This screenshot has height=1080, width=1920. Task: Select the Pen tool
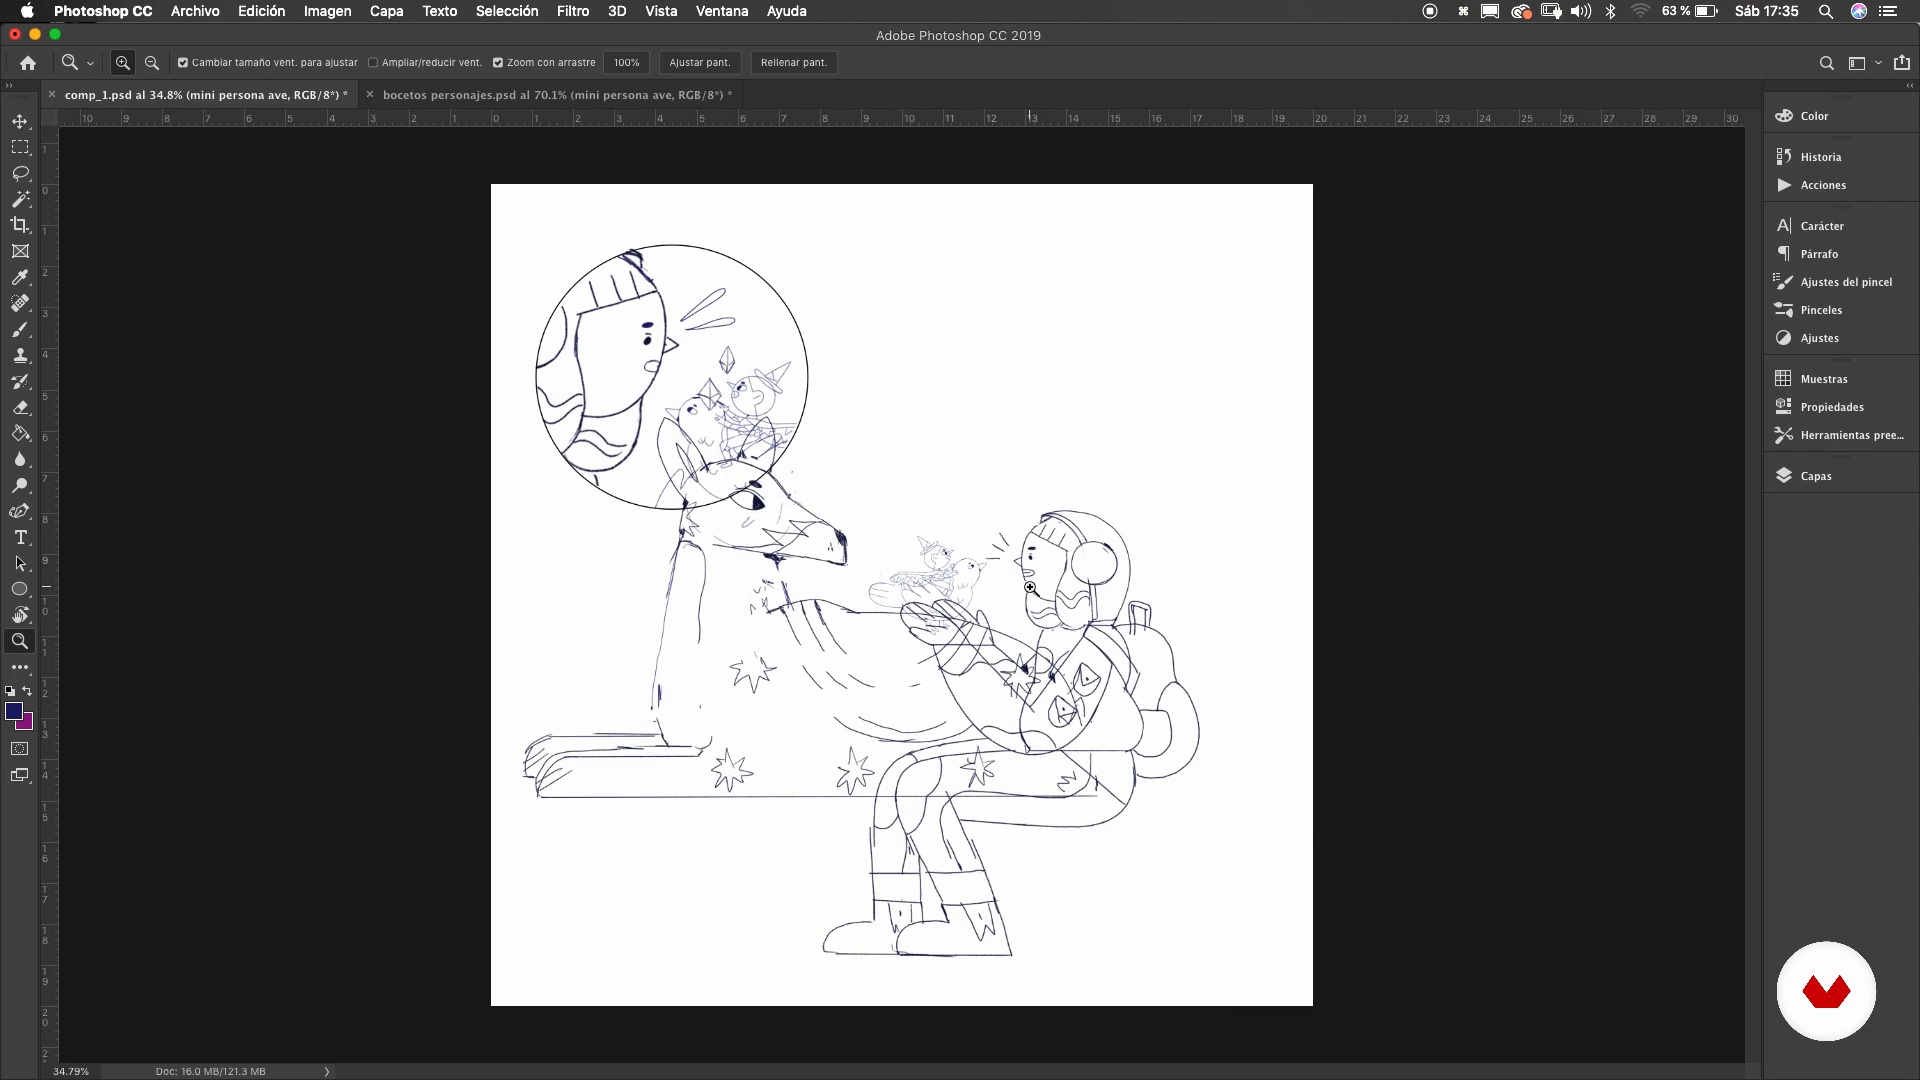[x=20, y=511]
